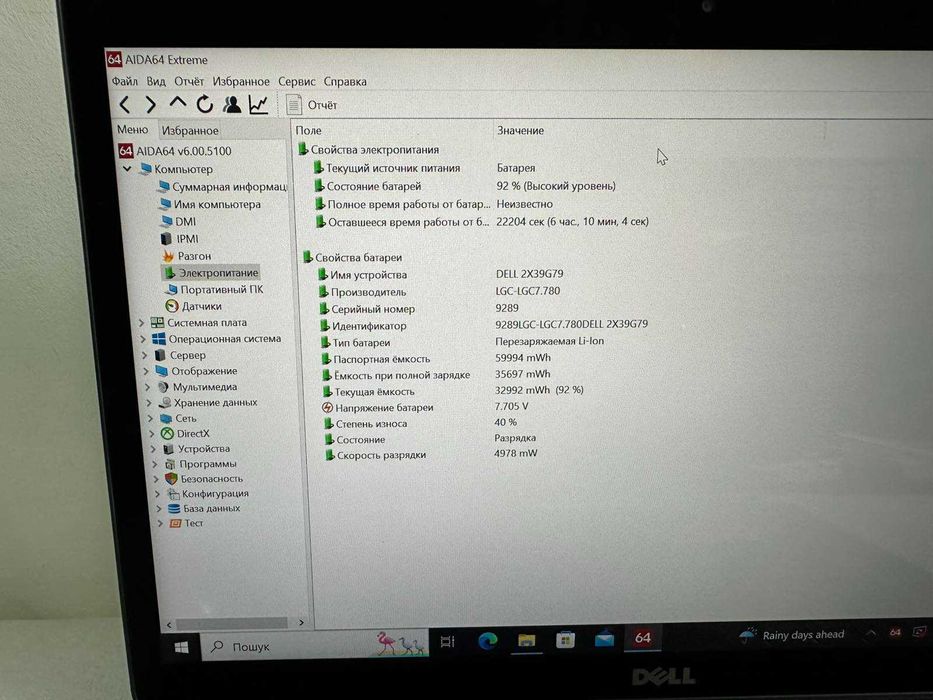Switch to the Избранное tab in side panel

point(190,130)
